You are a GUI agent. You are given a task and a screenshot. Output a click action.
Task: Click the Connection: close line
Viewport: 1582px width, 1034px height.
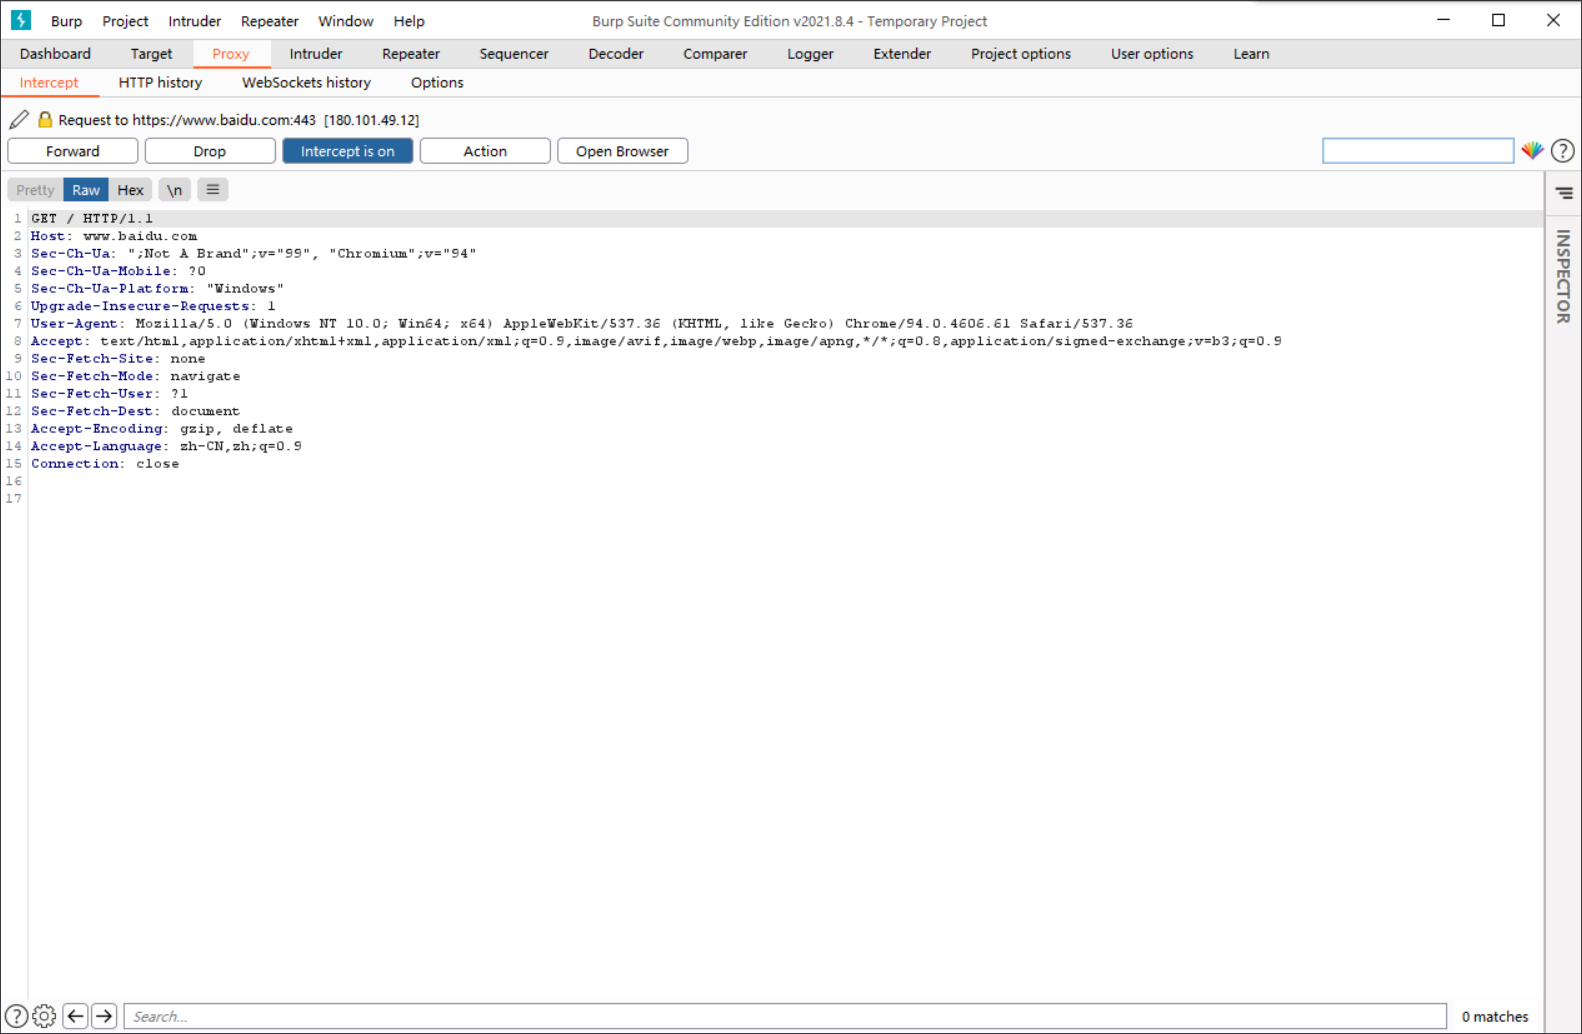click(105, 463)
